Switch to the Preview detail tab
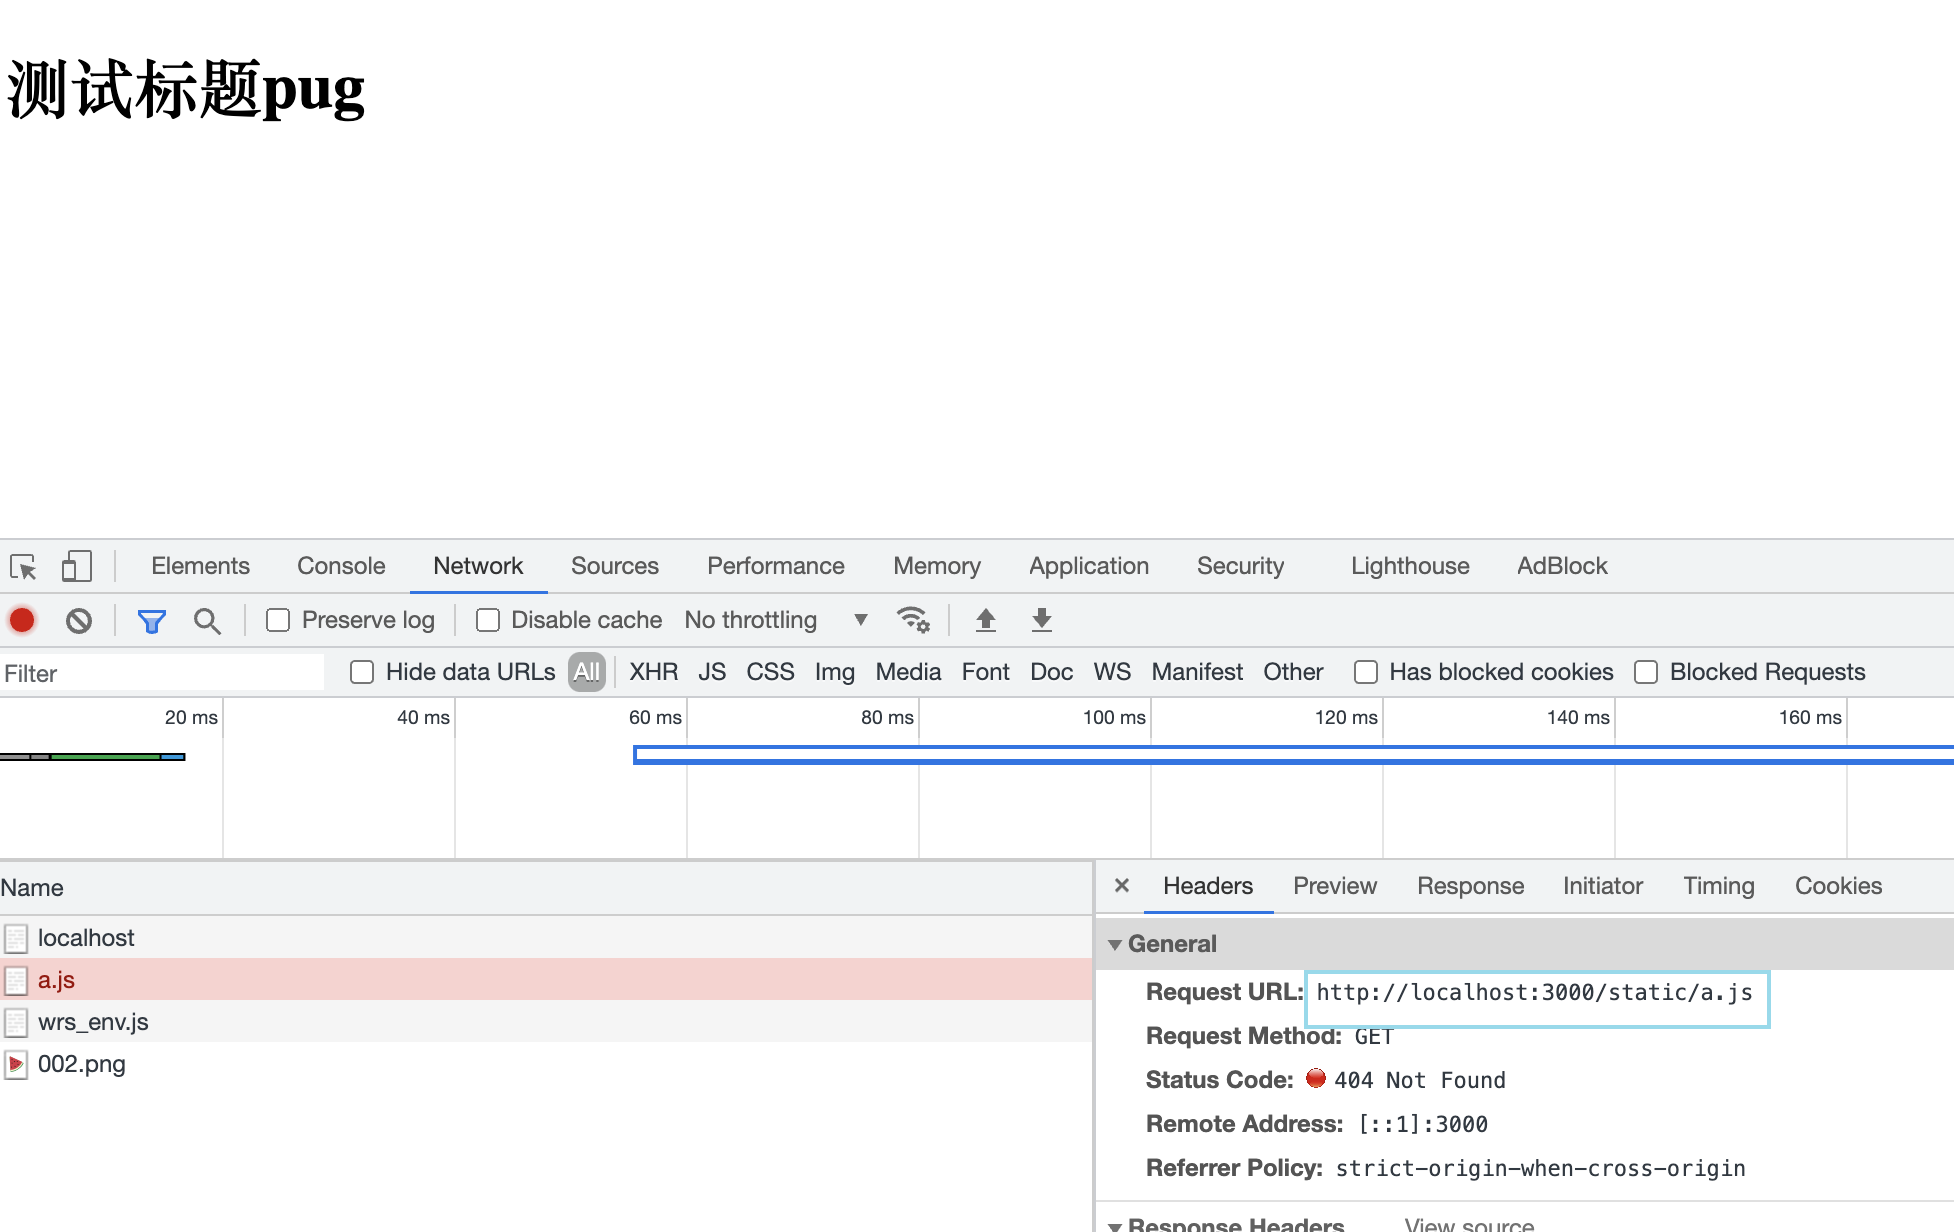This screenshot has width=1954, height=1232. tap(1335, 886)
